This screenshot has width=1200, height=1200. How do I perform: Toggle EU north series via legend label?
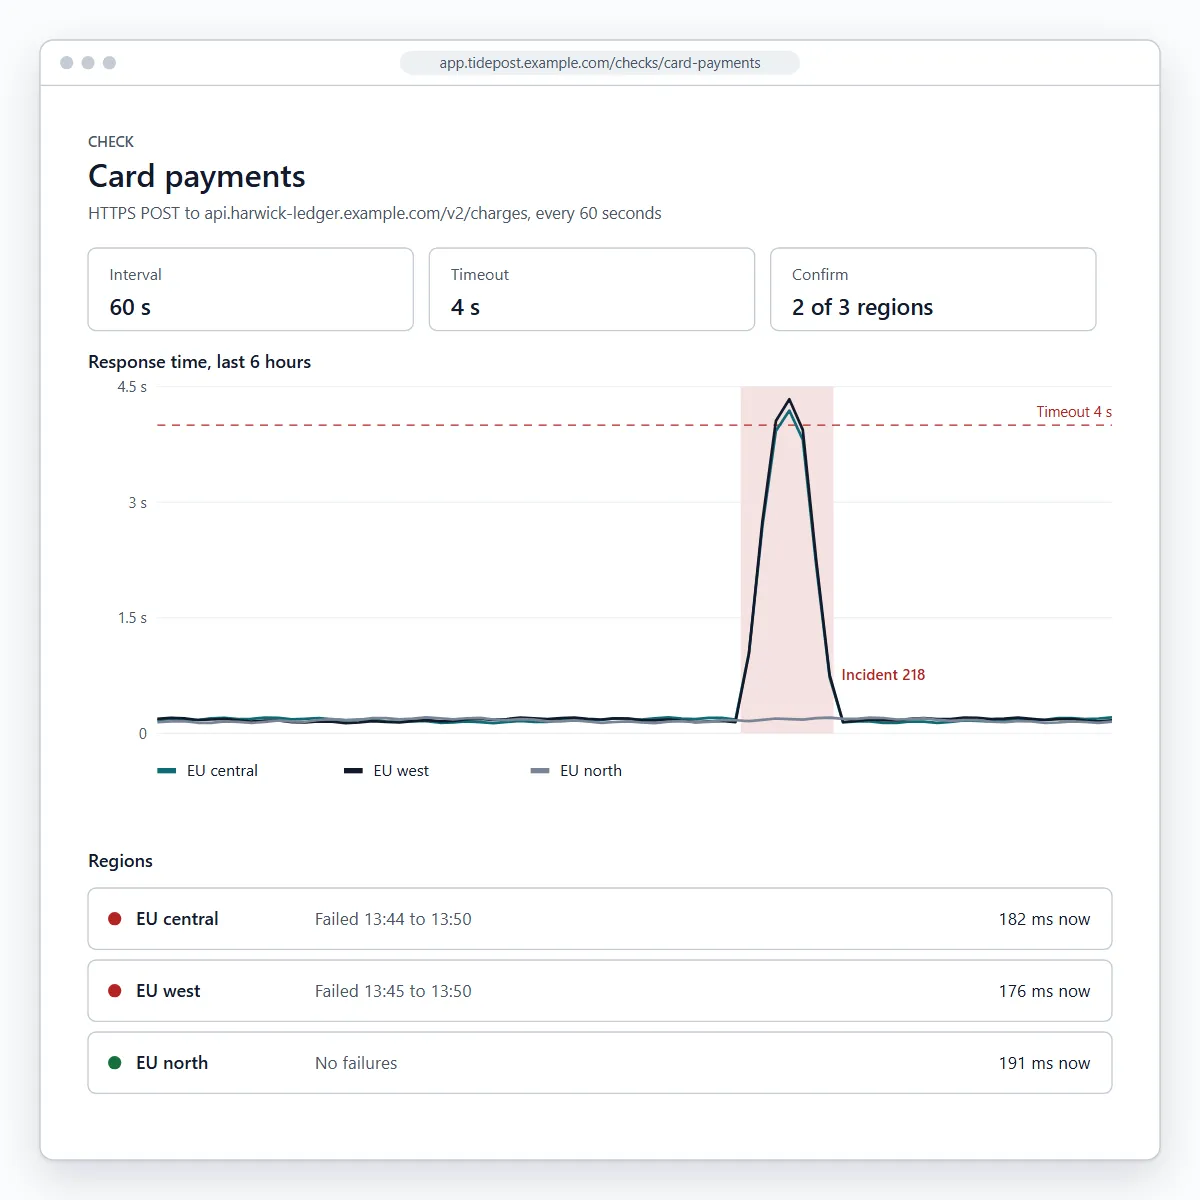pyautogui.click(x=591, y=771)
